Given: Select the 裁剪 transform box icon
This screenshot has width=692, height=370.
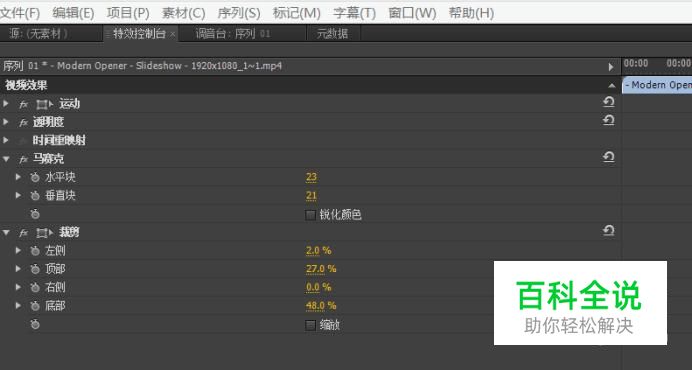Looking at the screenshot, I should 44,233.
